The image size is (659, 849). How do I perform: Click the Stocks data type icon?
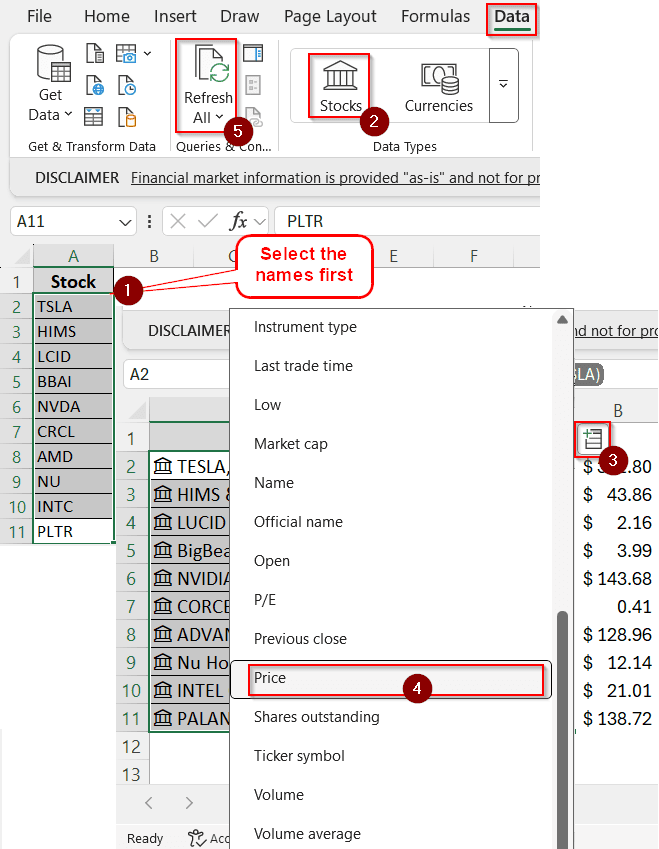click(340, 77)
